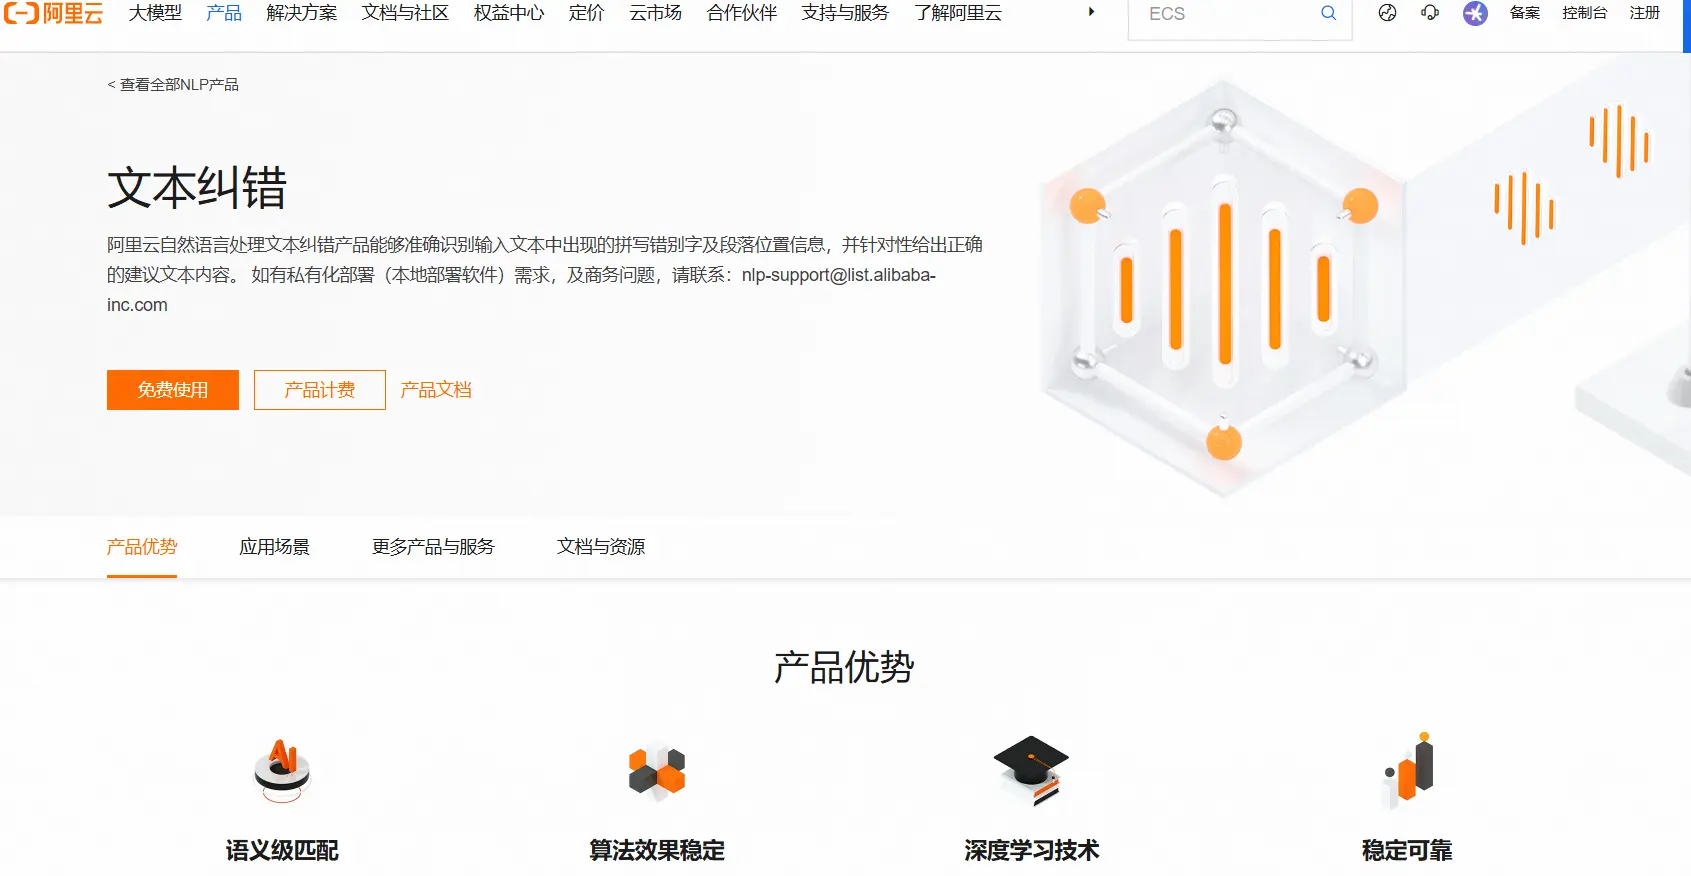Click the 备案 link
Viewport: 1691px width, 876px height.
point(1525,13)
